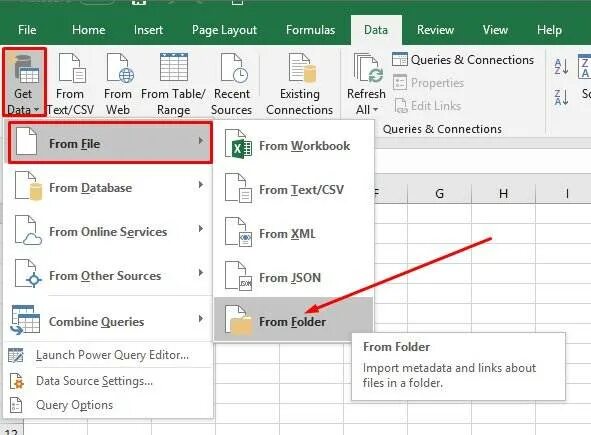Click the blank file icon beside From File
591x435 pixels.
pos(26,141)
